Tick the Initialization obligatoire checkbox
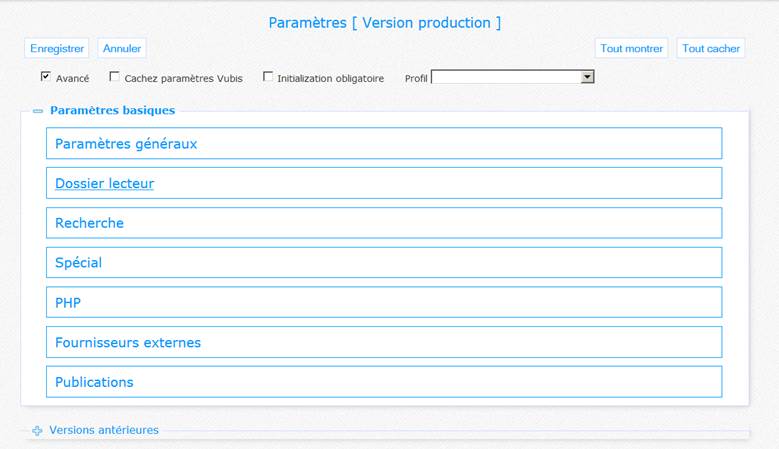779x449 pixels. 268,76
